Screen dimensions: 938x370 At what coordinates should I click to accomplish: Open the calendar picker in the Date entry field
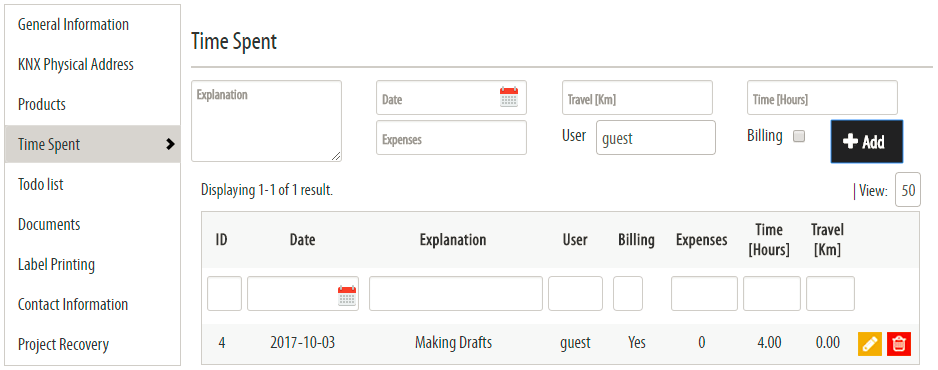pos(508,97)
